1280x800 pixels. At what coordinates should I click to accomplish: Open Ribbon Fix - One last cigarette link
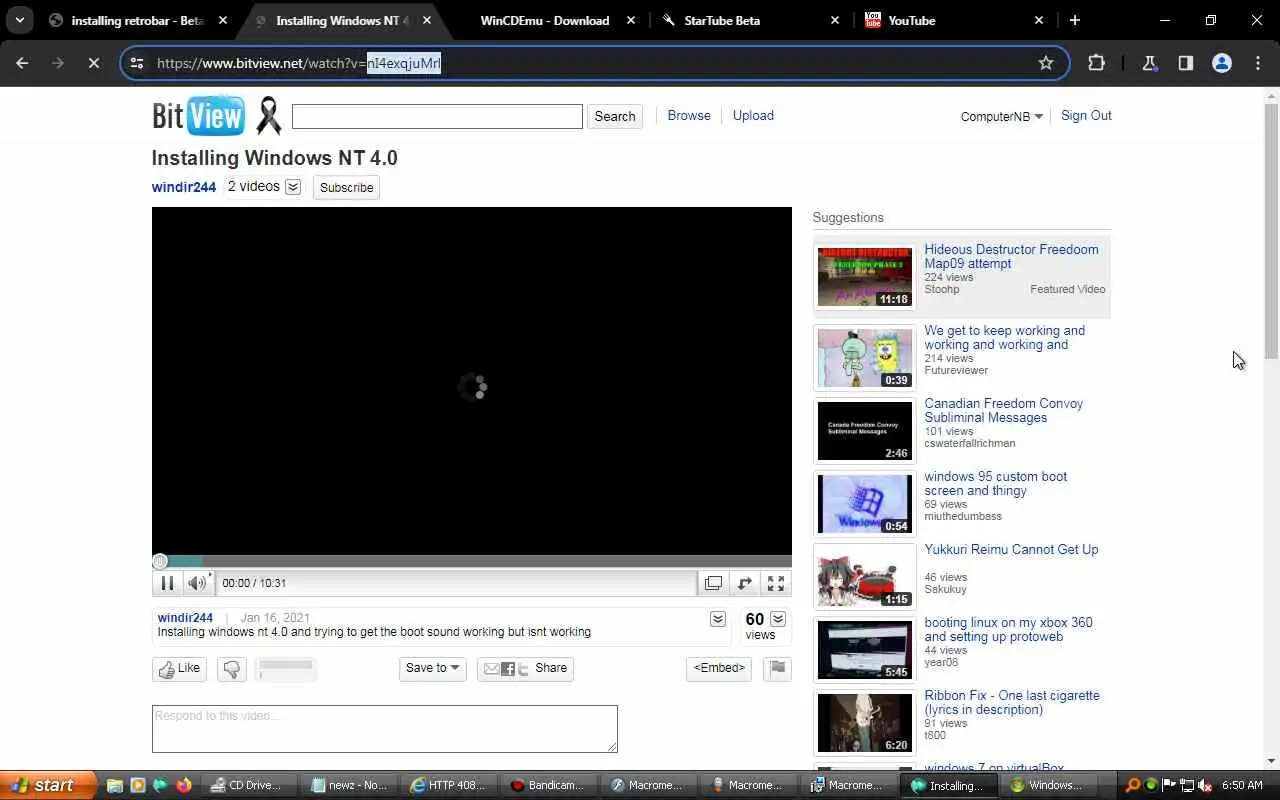coord(1012,702)
